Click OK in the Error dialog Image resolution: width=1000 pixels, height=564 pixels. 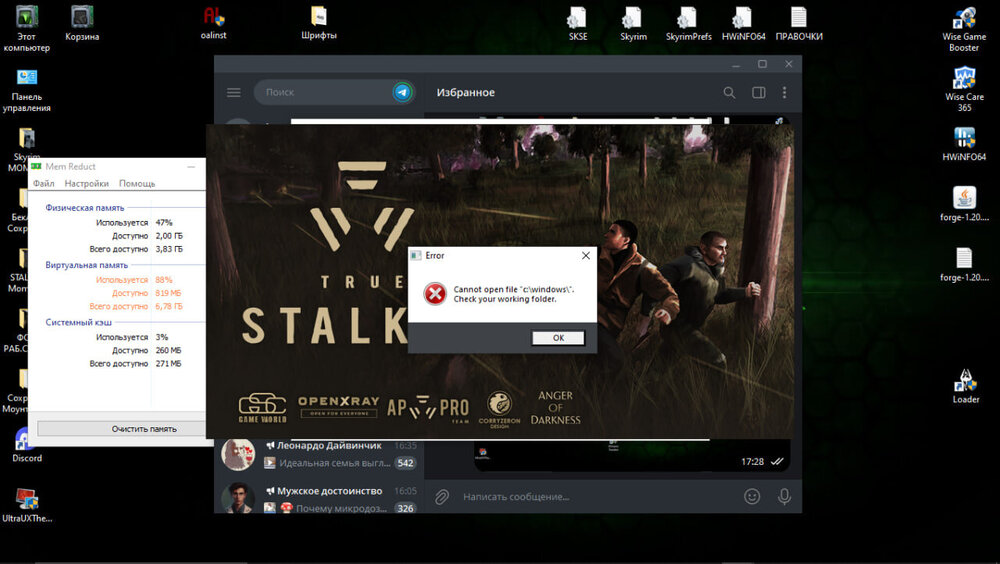[x=558, y=338]
